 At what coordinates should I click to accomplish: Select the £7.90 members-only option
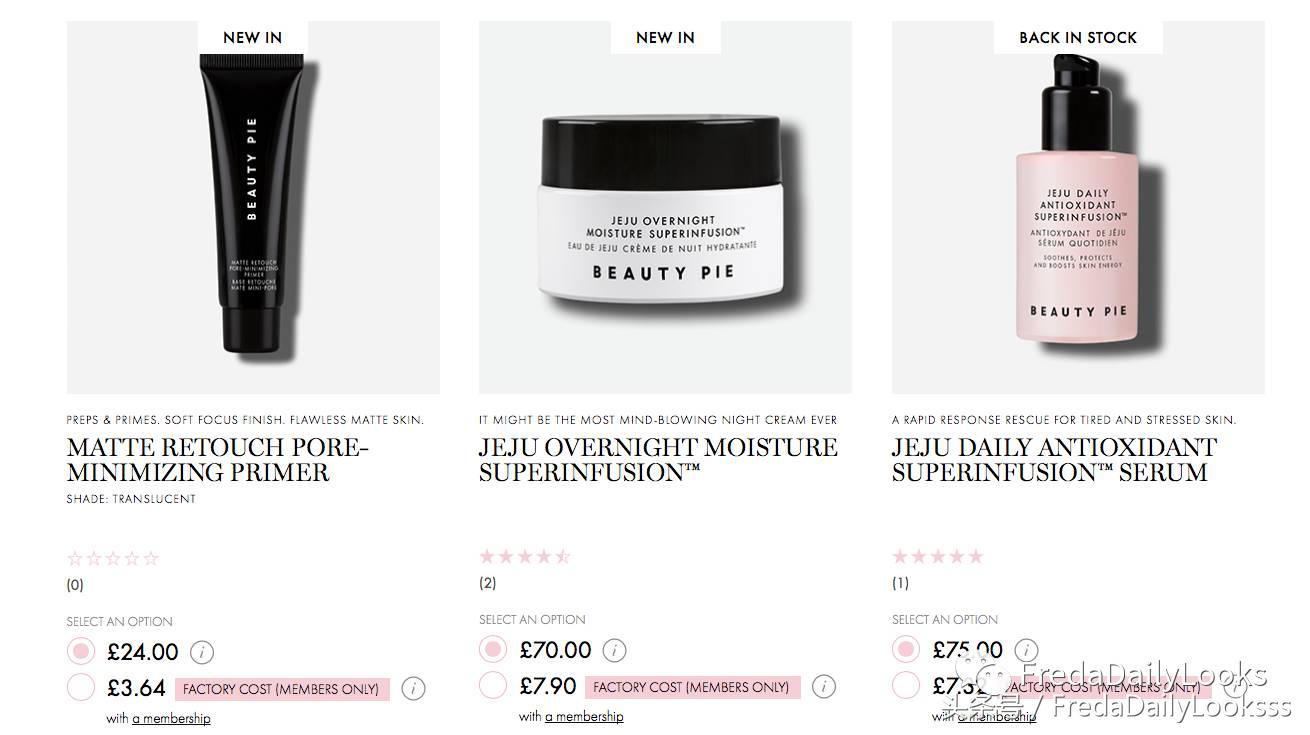click(493, 686)
